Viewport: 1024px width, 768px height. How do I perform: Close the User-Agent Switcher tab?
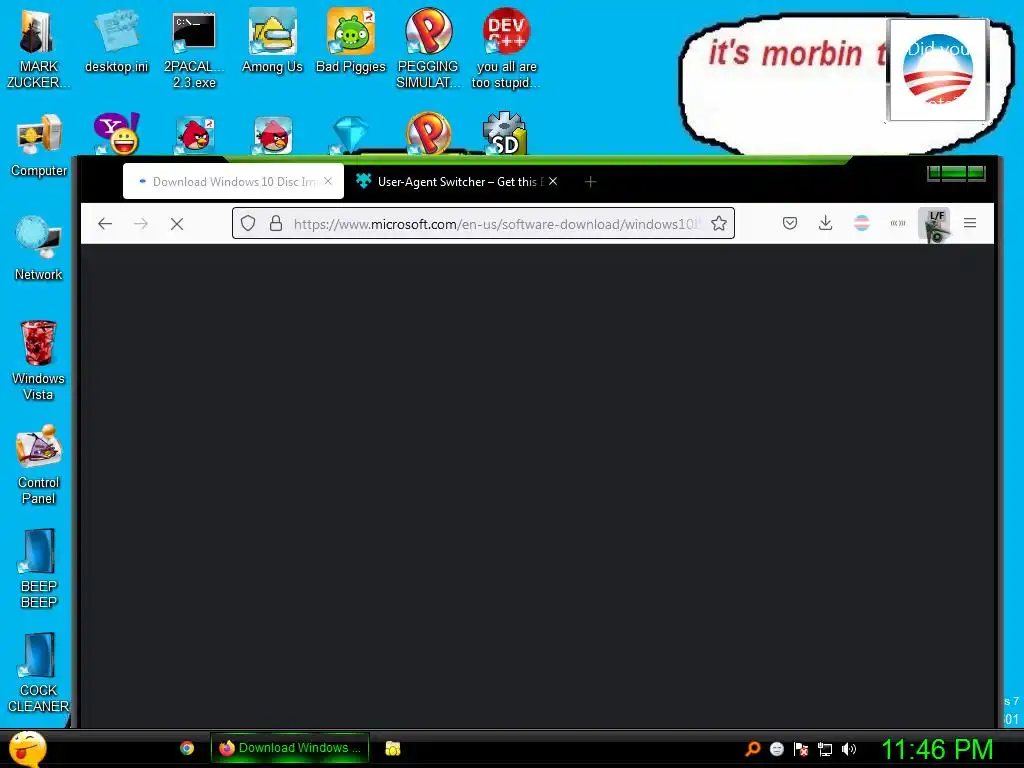552,181
